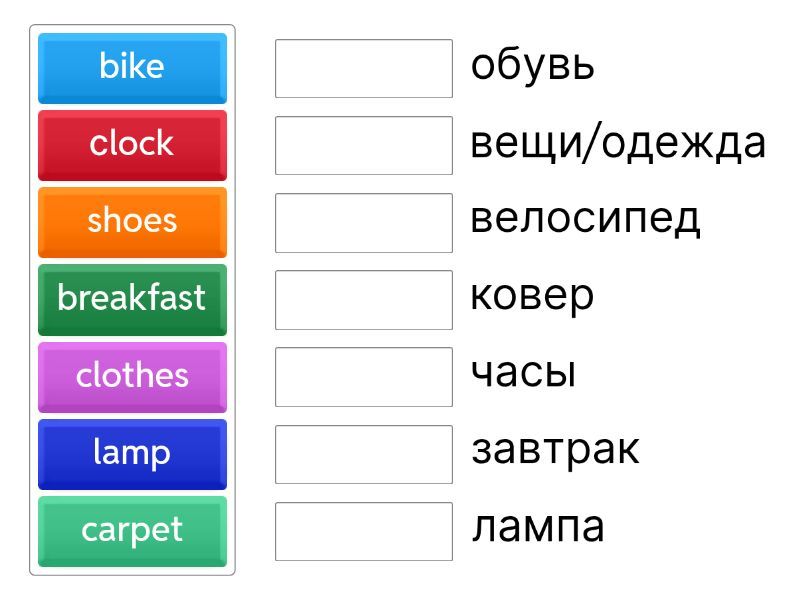Select the green 'breakfast' tile
The height and width of the screenshot is (600, 800).
[x=132, y=298]
